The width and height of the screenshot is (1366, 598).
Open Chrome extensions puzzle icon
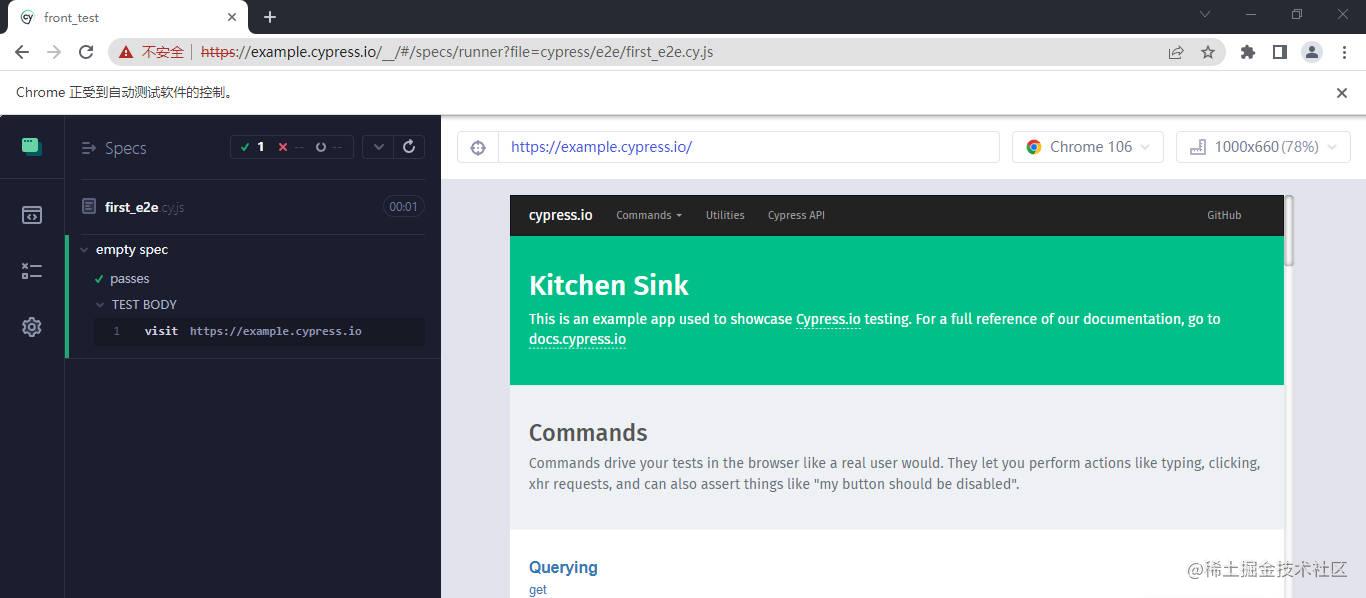tap(1247, 52)
